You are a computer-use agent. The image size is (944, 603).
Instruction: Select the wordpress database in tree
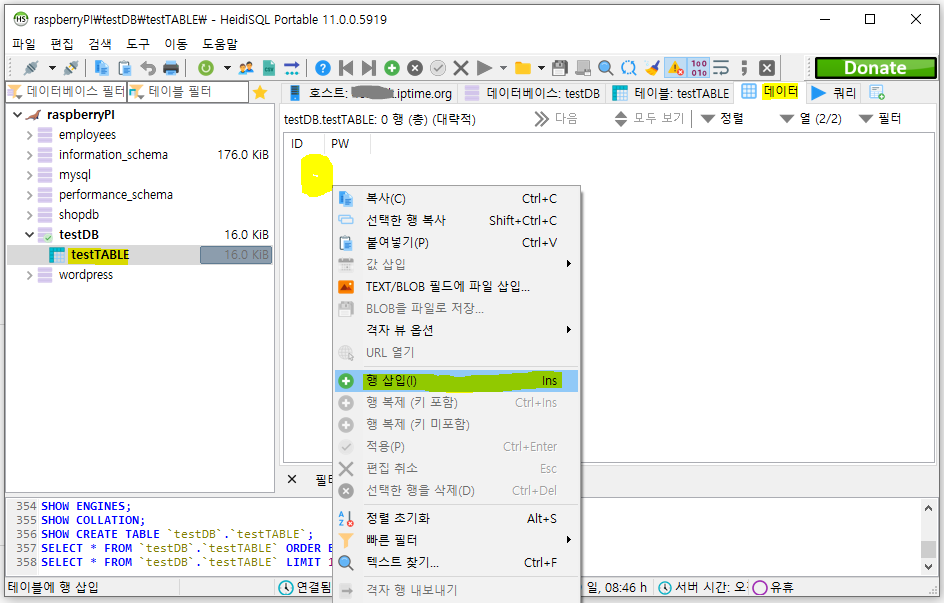point(85,274)
